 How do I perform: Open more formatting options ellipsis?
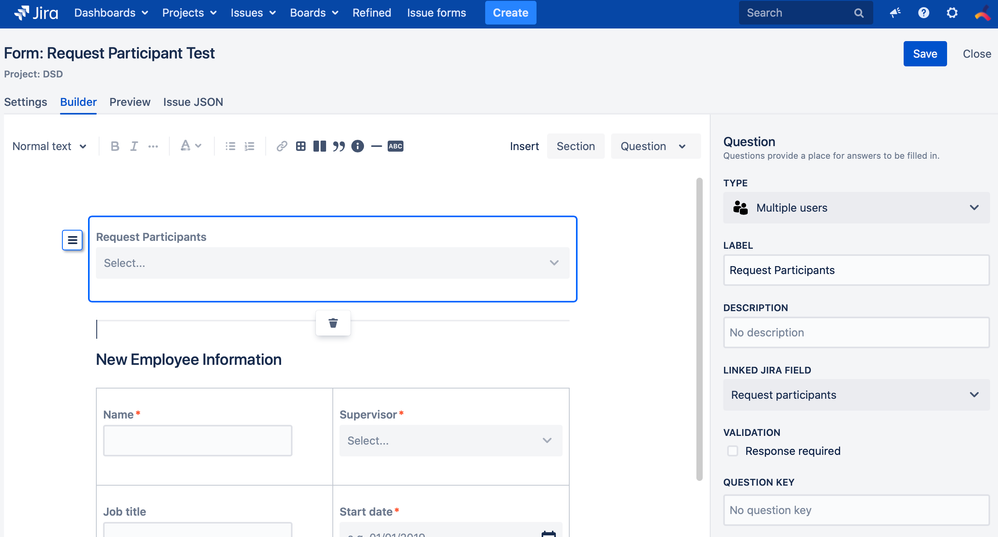(x=153, y=146)
